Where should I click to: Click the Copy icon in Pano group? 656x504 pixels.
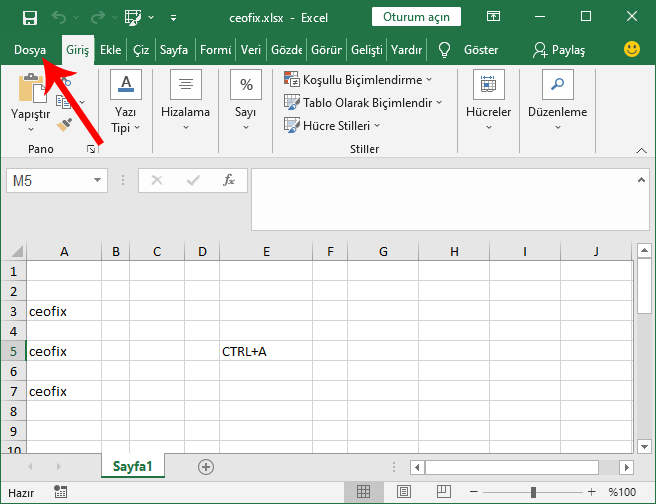point(64,101)
